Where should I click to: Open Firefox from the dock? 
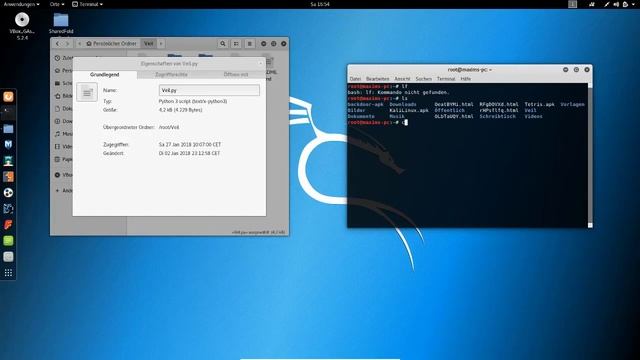[x=8, y=97]
